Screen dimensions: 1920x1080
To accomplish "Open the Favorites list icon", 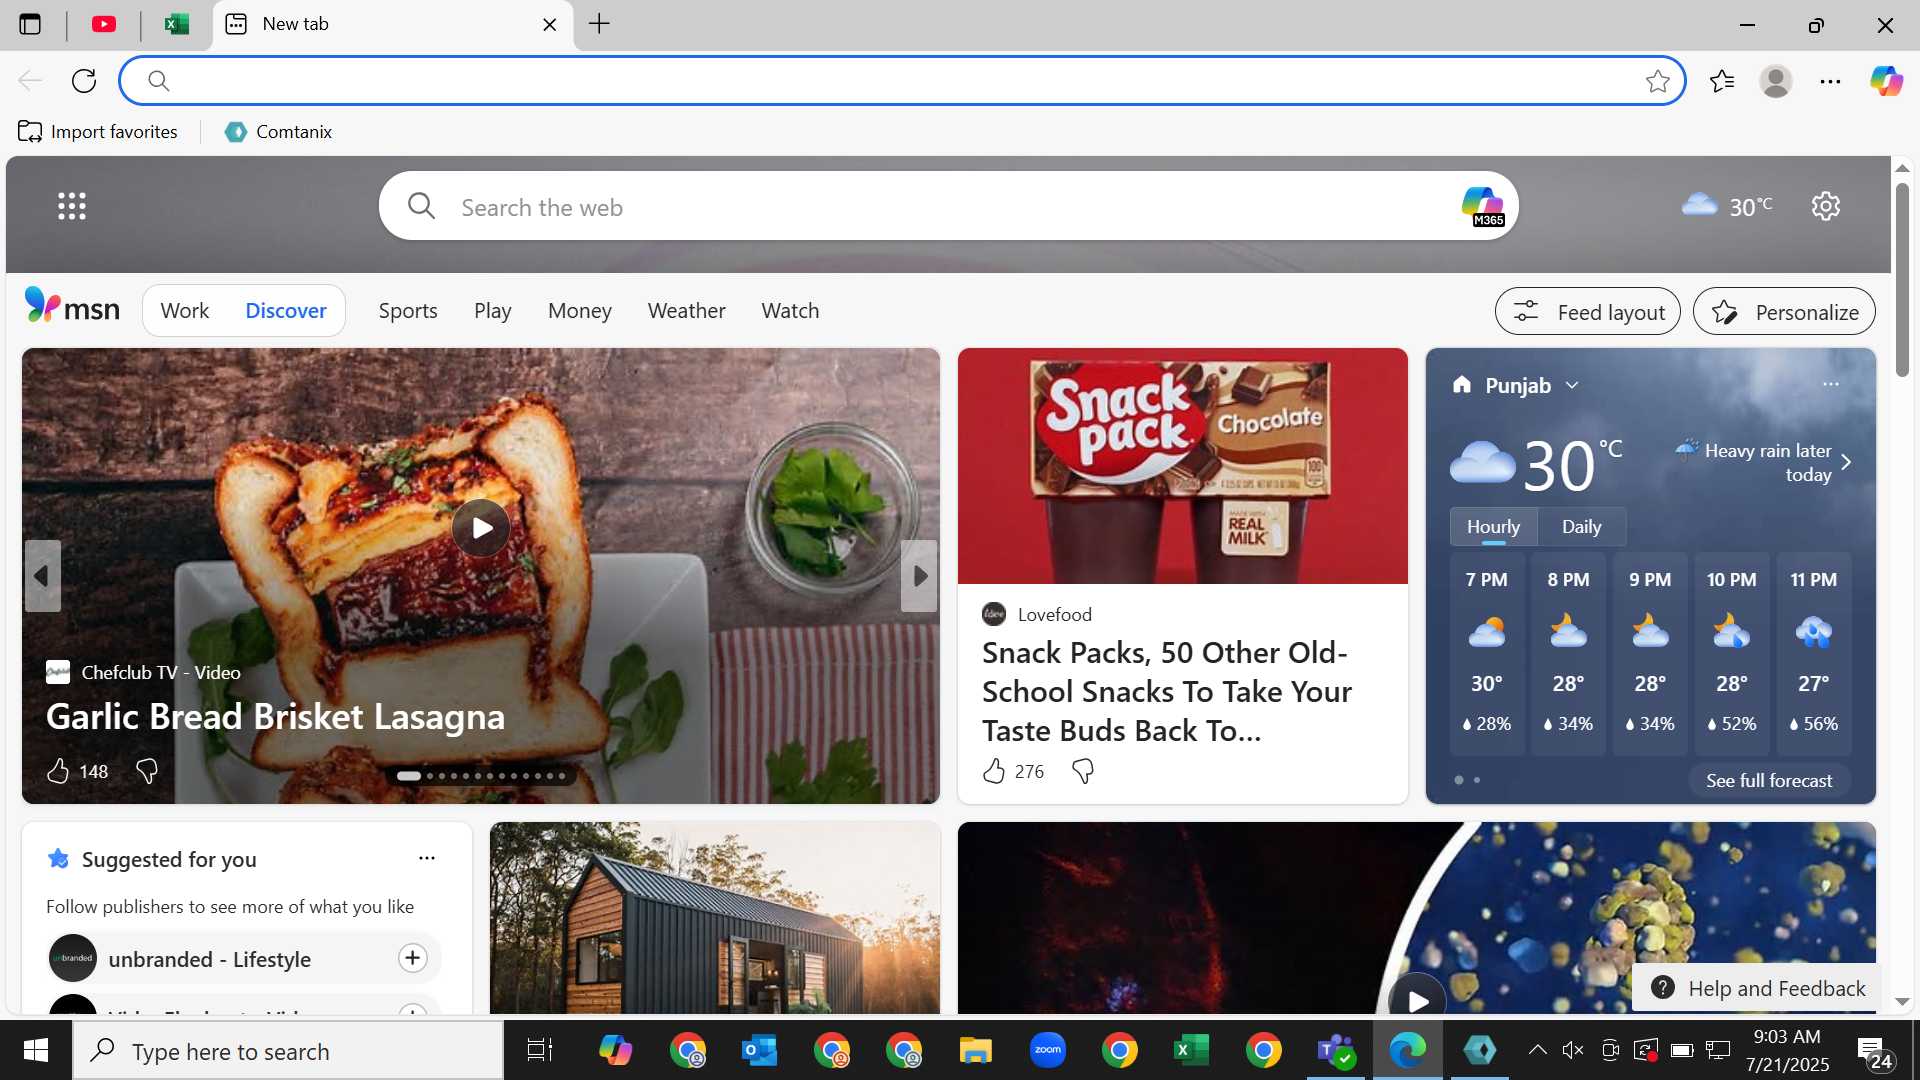I will [1722, 81].
